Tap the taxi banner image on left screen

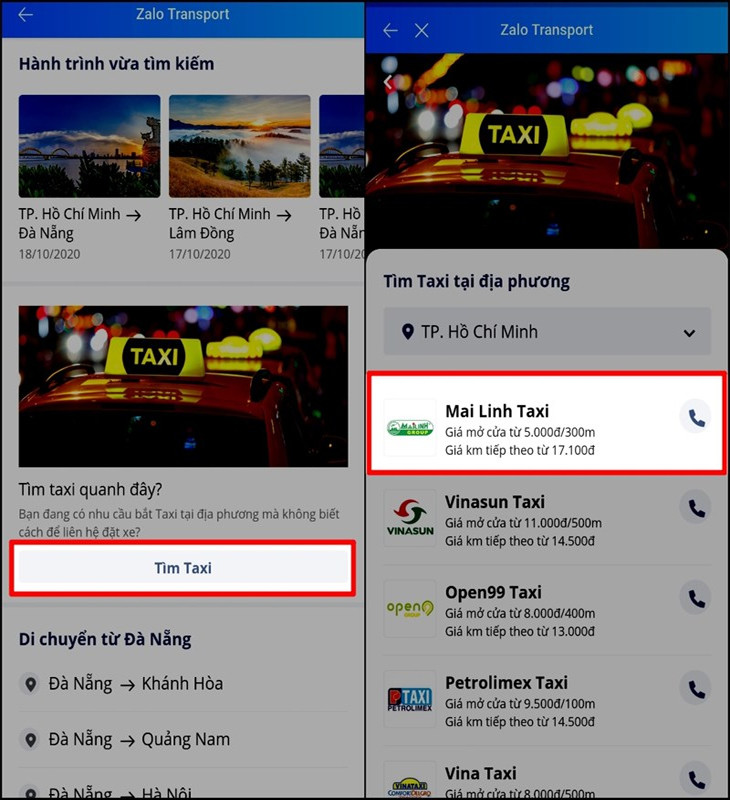pyautogui.click(x=183, y=386)
